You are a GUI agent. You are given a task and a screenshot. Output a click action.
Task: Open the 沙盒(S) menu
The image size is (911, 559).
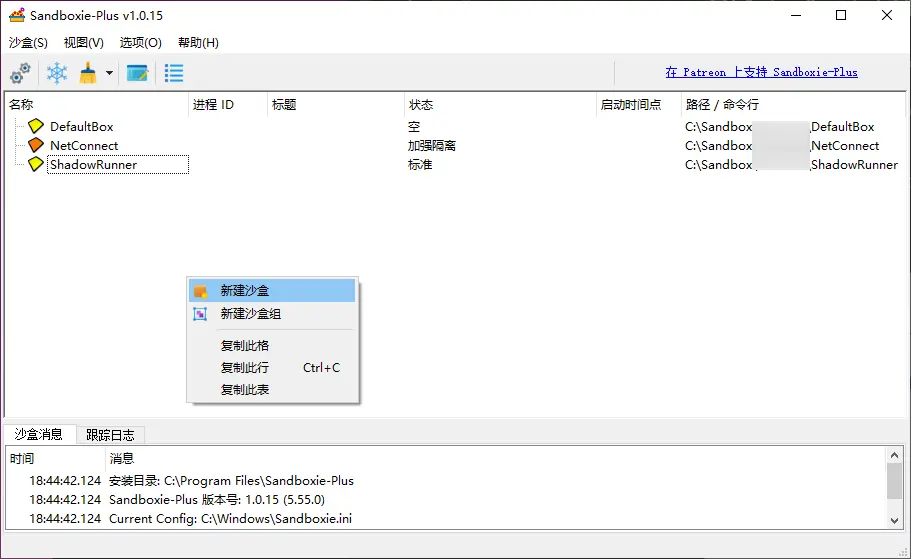[x=28, y=42]
